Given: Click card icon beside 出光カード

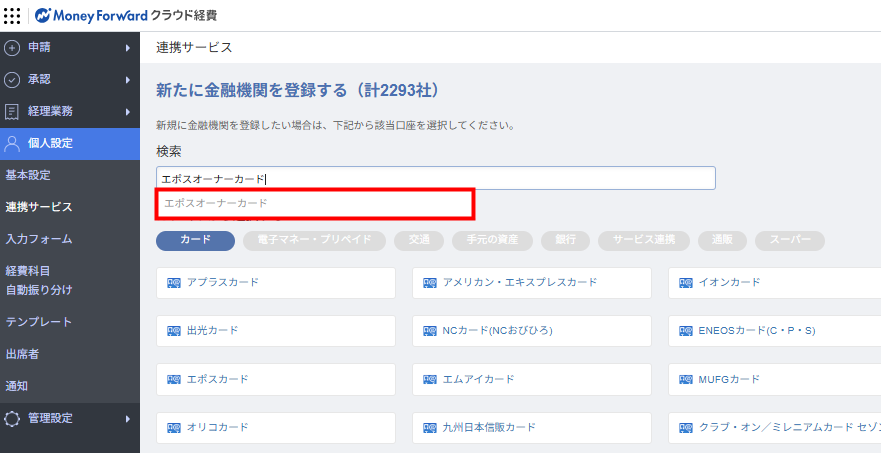Looking at the screenshot, I should click(174, 331).
